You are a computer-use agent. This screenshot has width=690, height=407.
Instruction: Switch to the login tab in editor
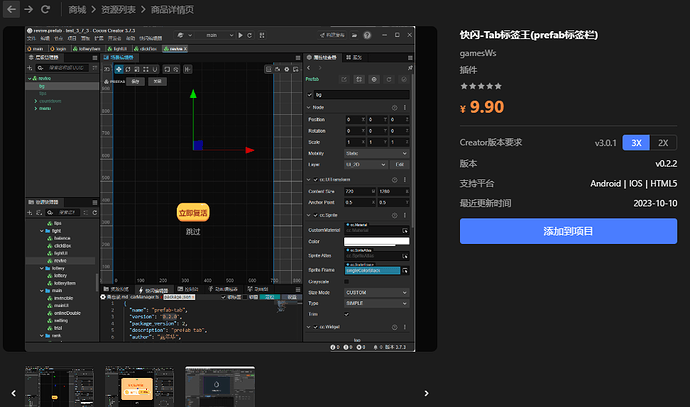pyautogui.click(x=58, y=49)
